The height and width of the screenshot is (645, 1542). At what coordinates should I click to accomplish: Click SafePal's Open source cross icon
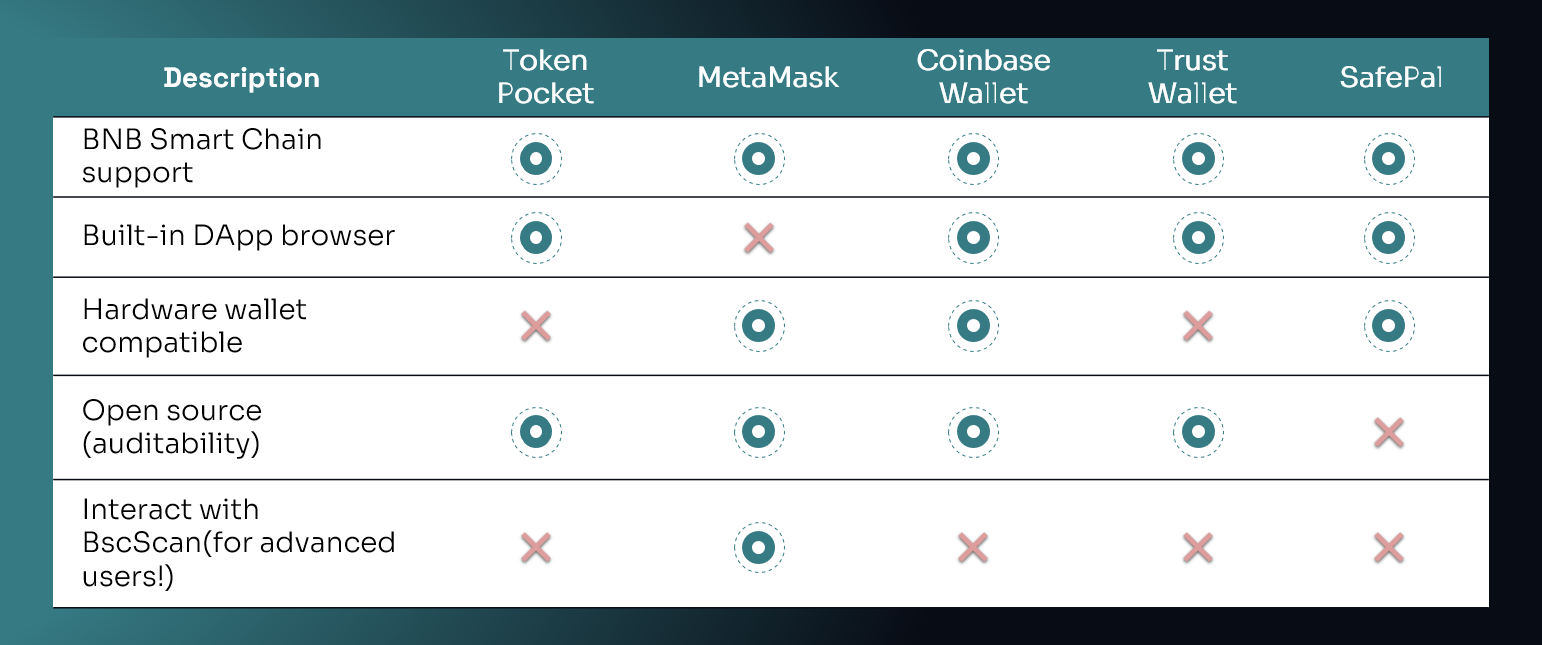click(1388, 432)
